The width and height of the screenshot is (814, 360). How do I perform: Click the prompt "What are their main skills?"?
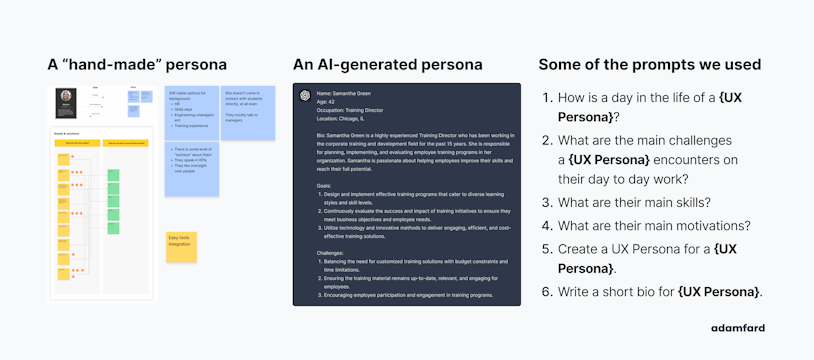(x=627, y=202)
